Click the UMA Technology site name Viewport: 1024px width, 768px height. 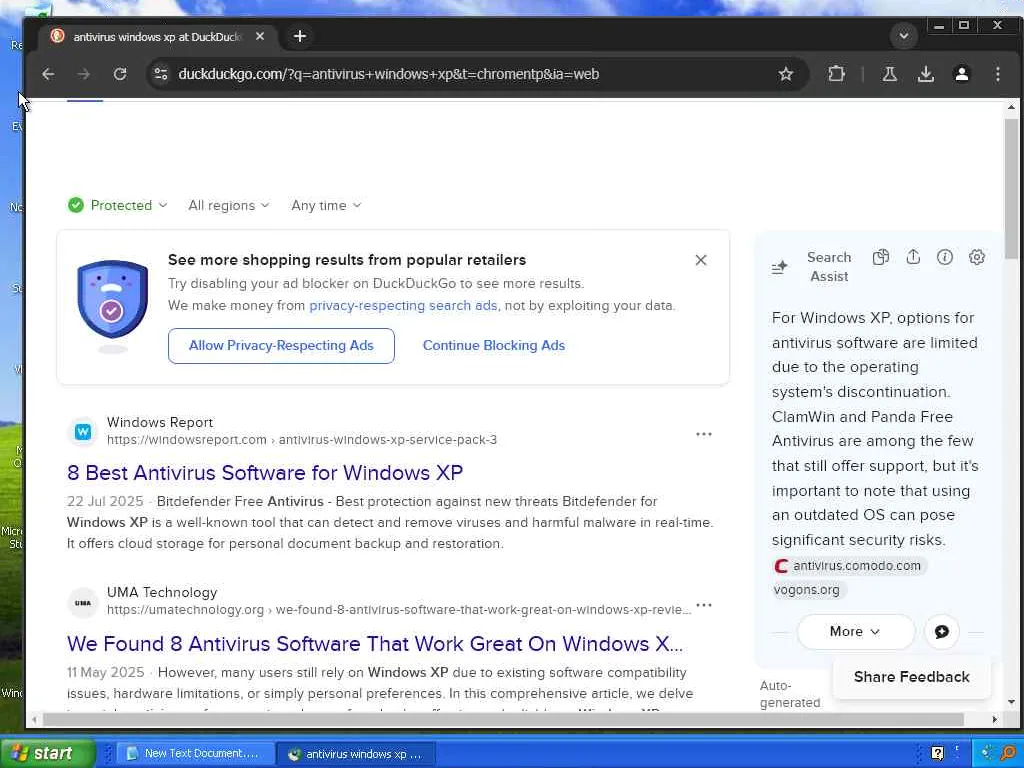point(162,592)
